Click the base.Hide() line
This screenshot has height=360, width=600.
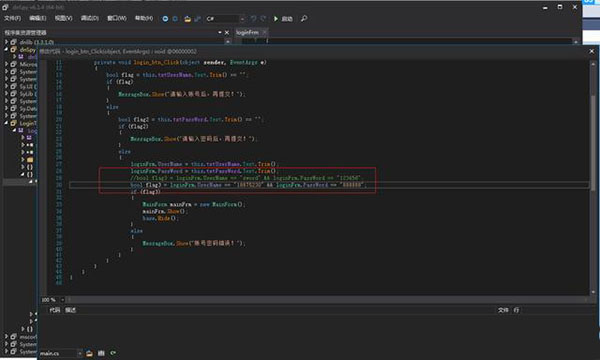click(161, 218)
